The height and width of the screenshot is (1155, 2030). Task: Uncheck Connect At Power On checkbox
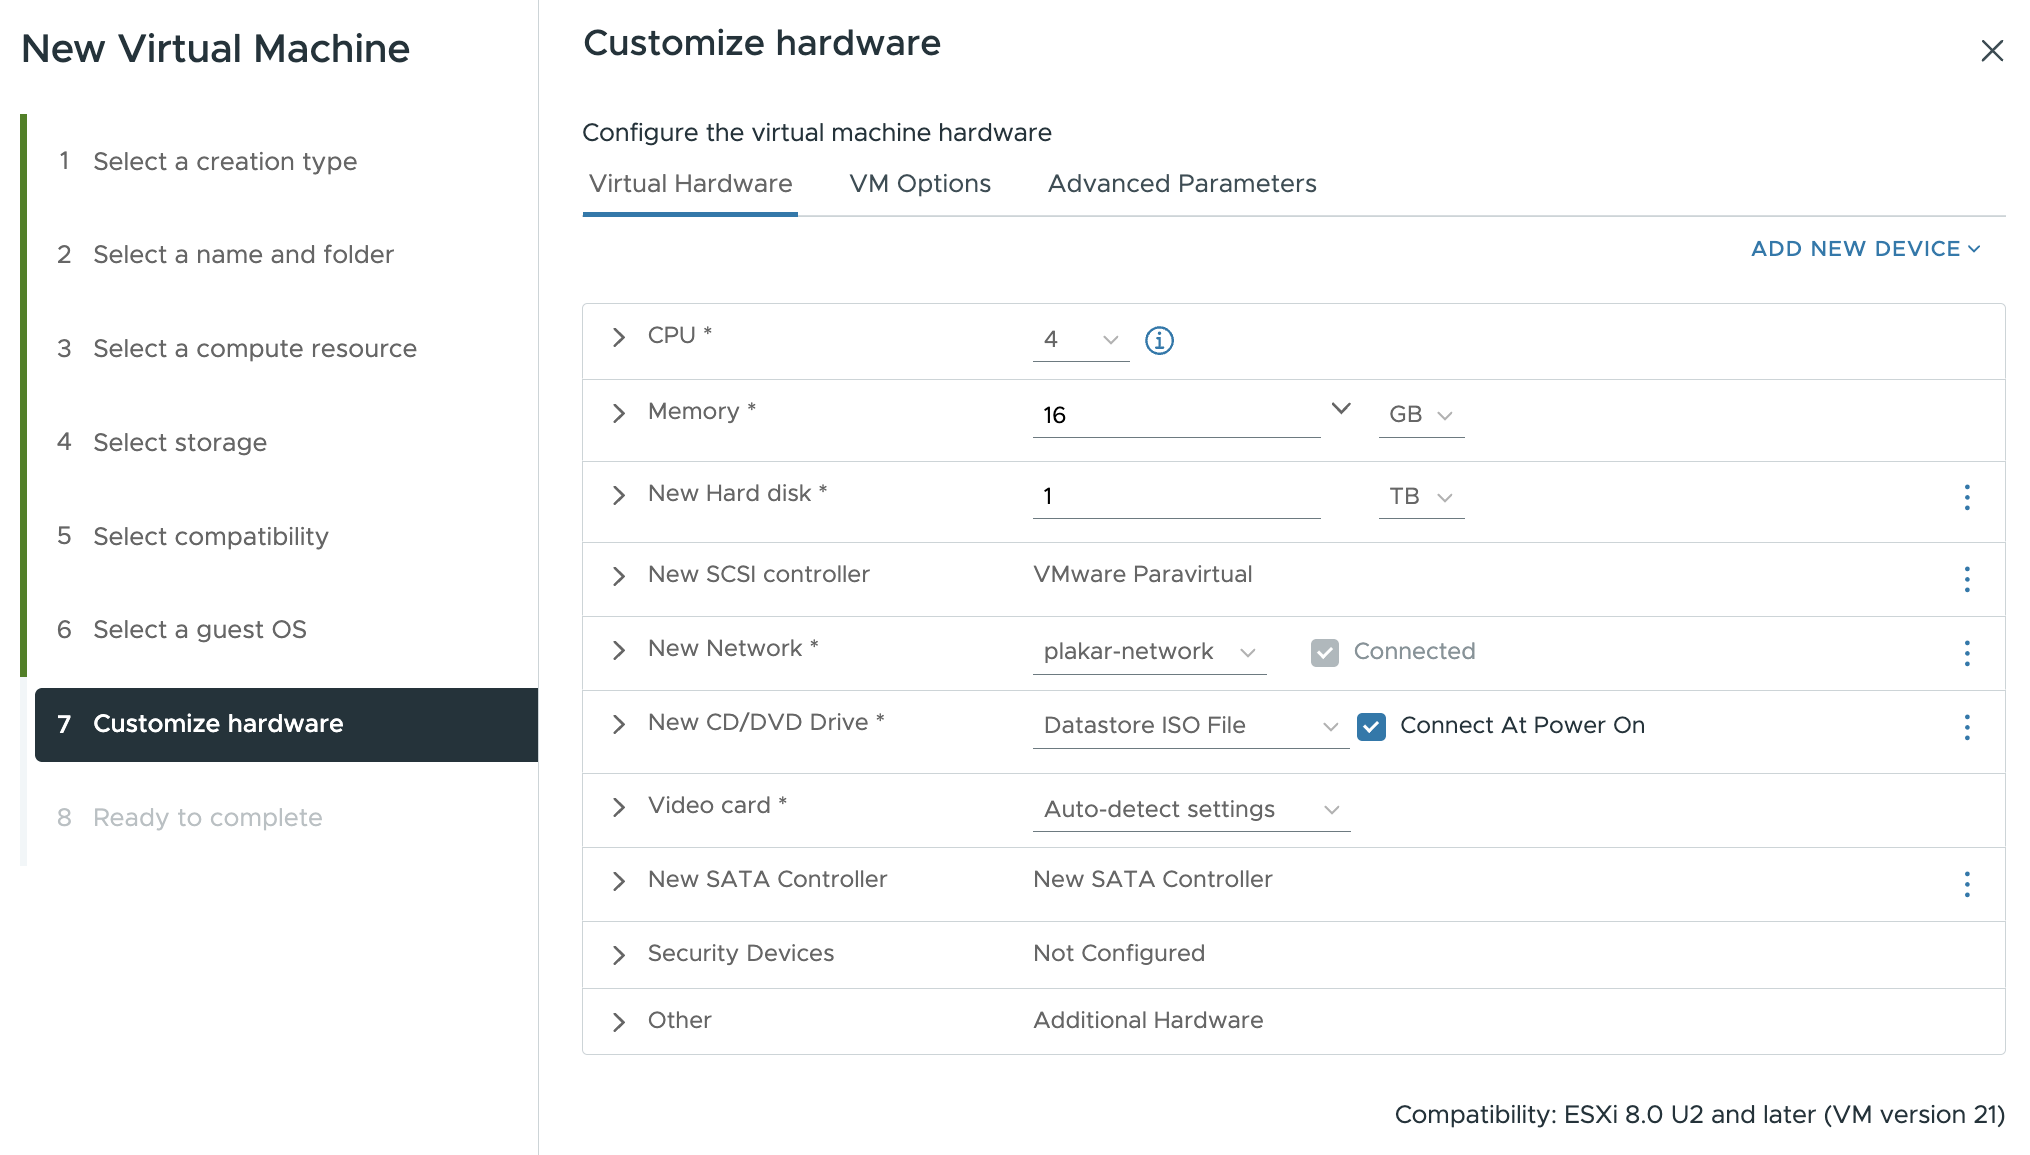[x=1371, y=727]
